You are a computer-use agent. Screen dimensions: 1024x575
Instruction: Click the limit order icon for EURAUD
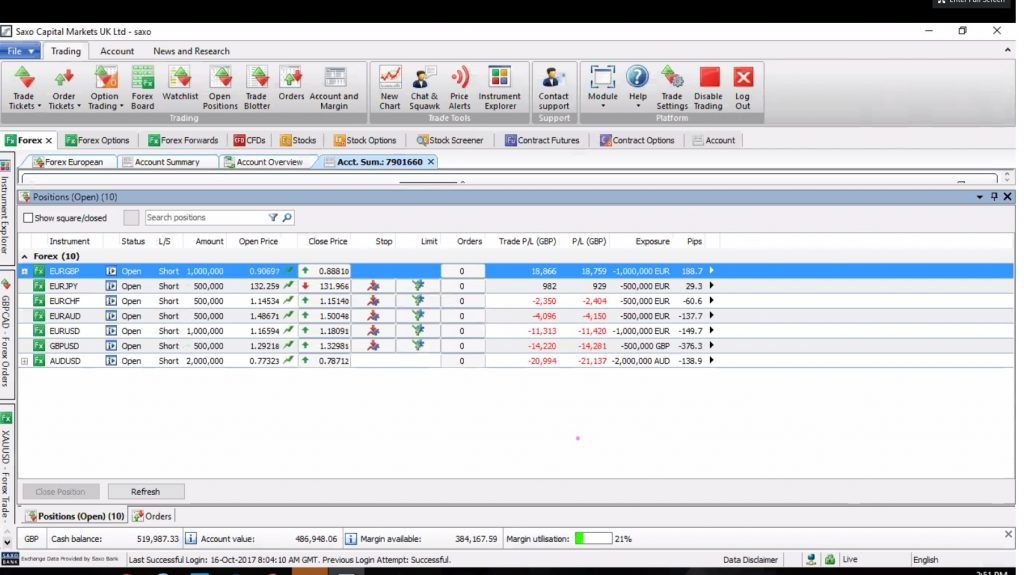[418, 316]
